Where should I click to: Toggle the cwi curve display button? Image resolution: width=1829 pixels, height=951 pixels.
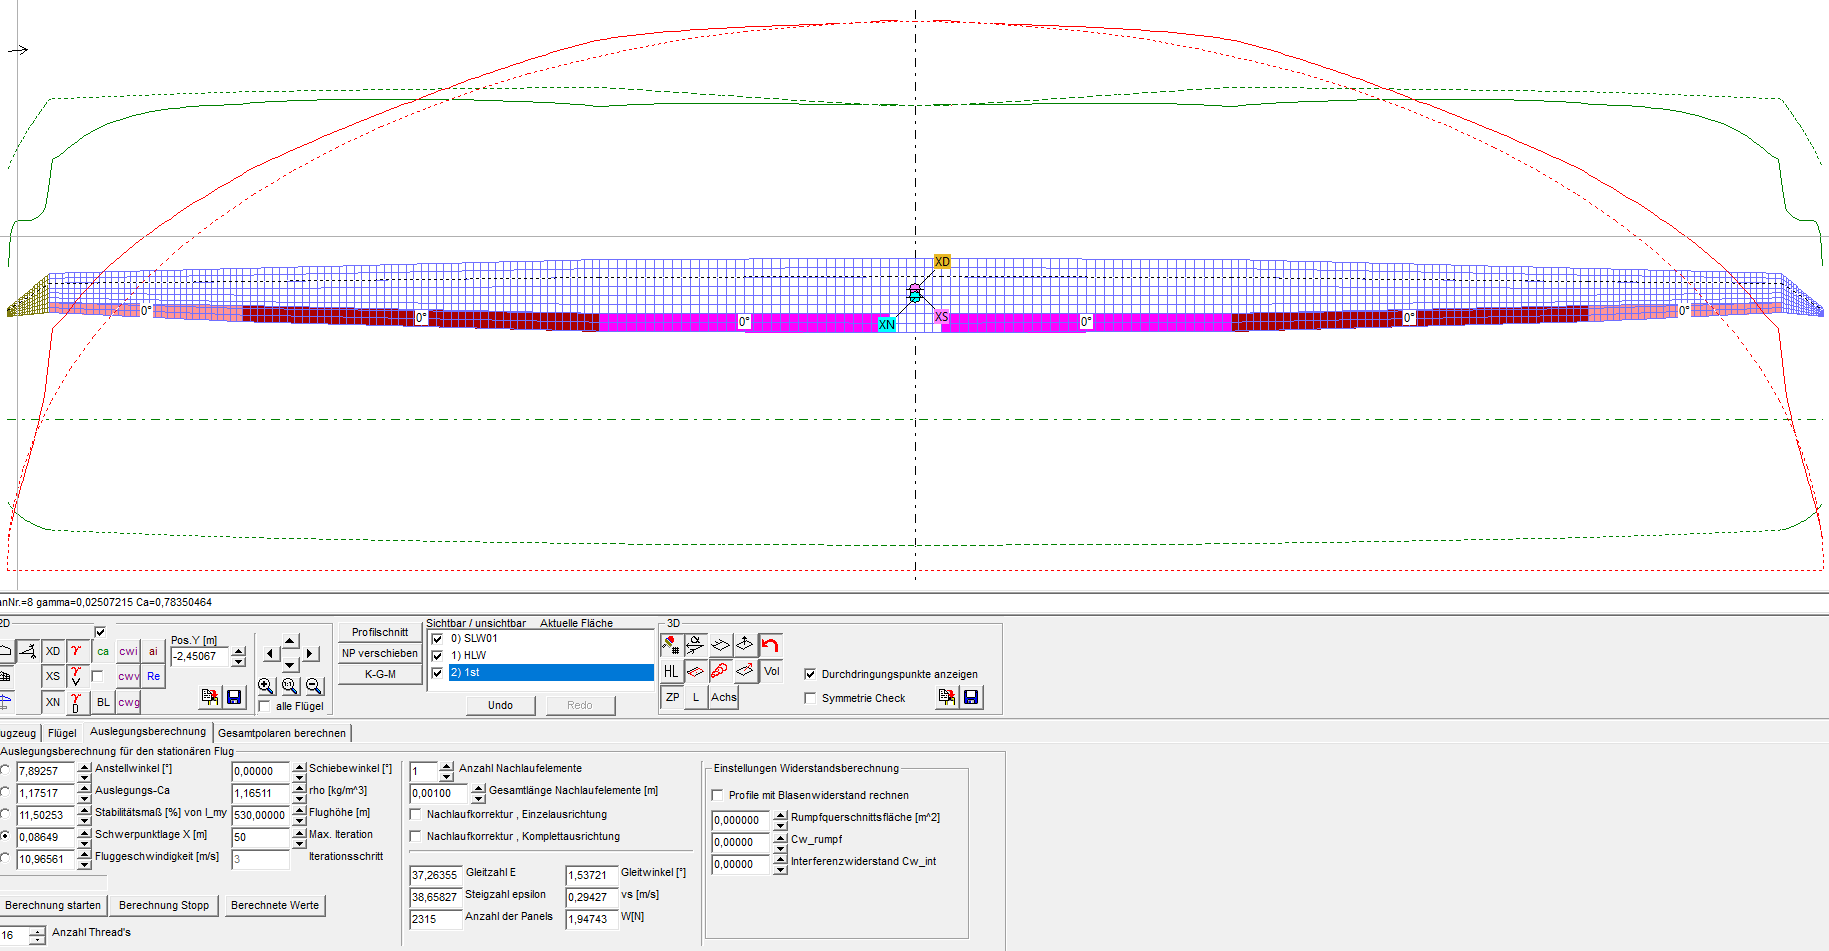click(x=128, y=651)
